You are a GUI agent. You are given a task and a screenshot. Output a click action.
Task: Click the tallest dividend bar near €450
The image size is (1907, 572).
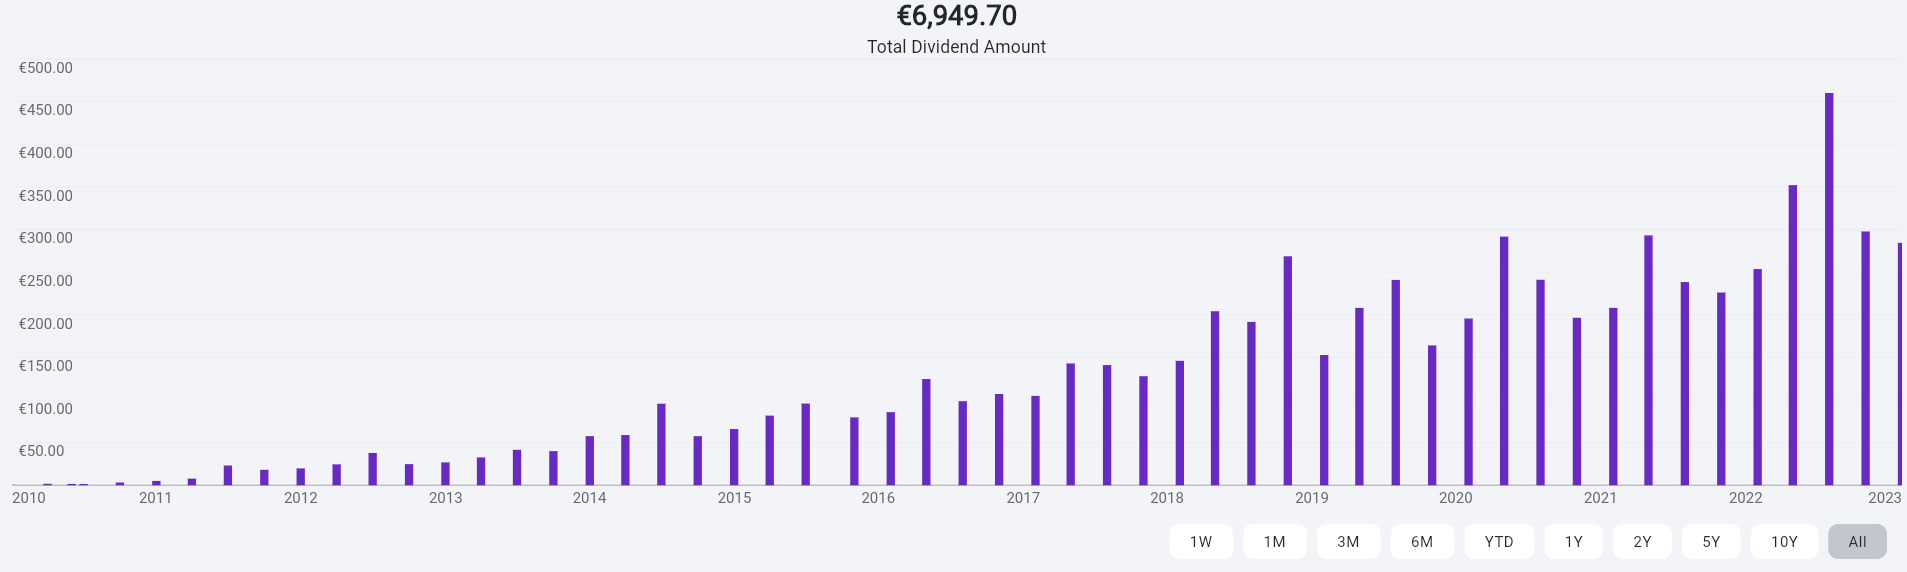click(x=1829, y=290)
